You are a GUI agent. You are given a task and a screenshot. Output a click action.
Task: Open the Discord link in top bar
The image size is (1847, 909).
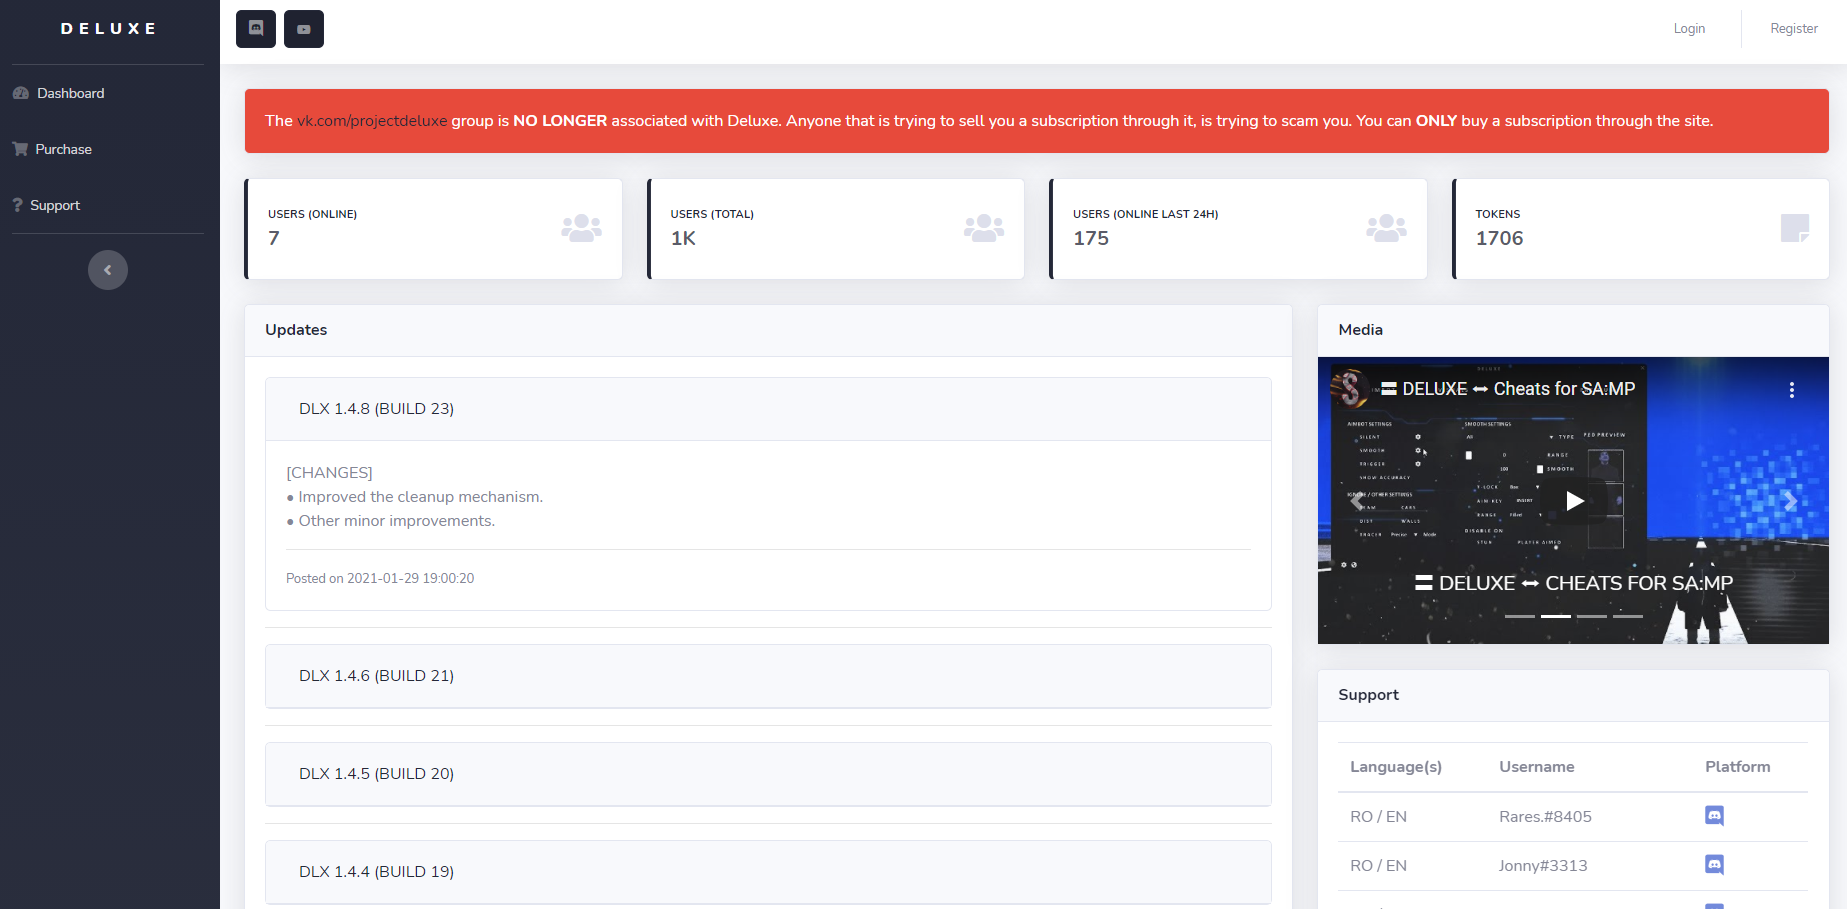[x=256, y=29]
